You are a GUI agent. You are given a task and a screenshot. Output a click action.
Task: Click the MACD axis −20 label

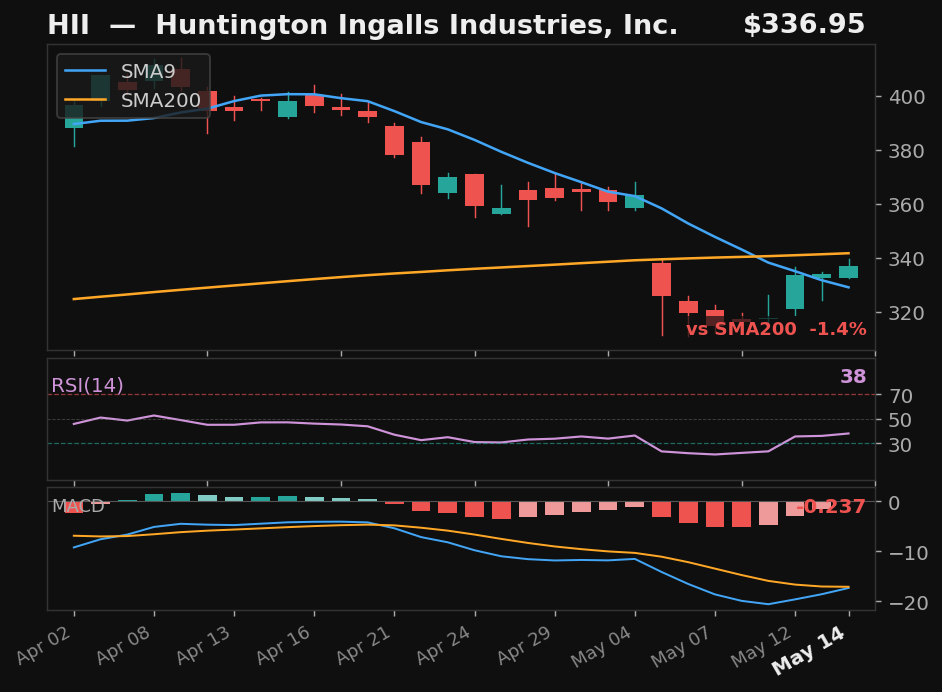(x=908, y=603)
